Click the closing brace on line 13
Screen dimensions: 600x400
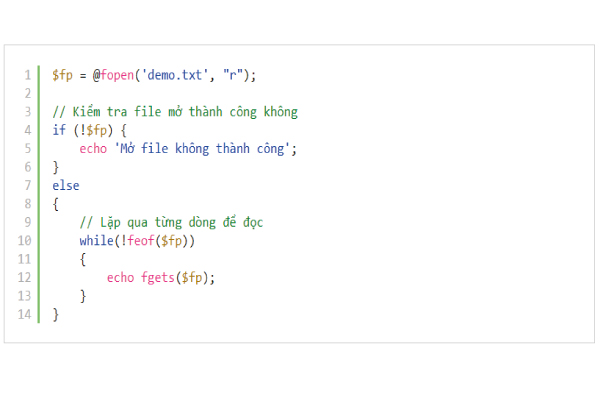point(83,296)
